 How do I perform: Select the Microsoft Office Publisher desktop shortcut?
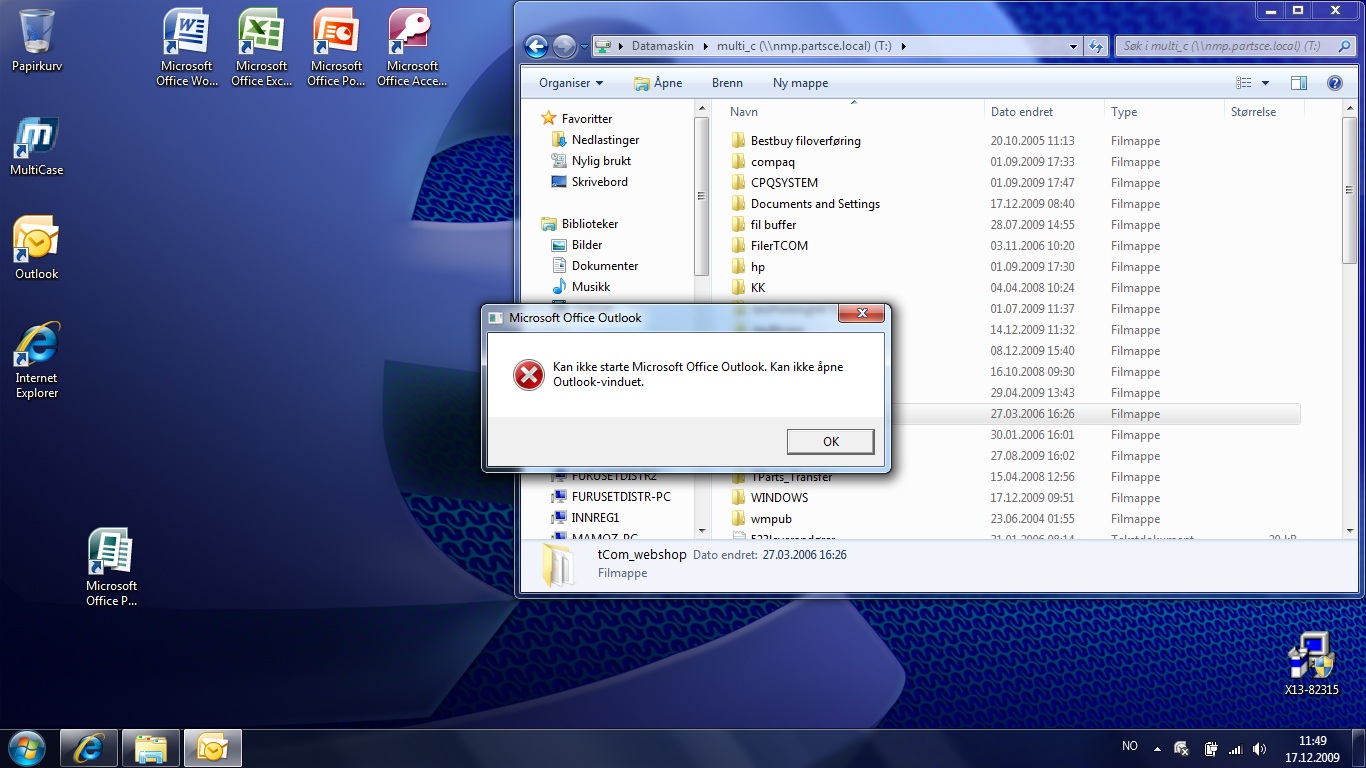(x=111, y=567)
